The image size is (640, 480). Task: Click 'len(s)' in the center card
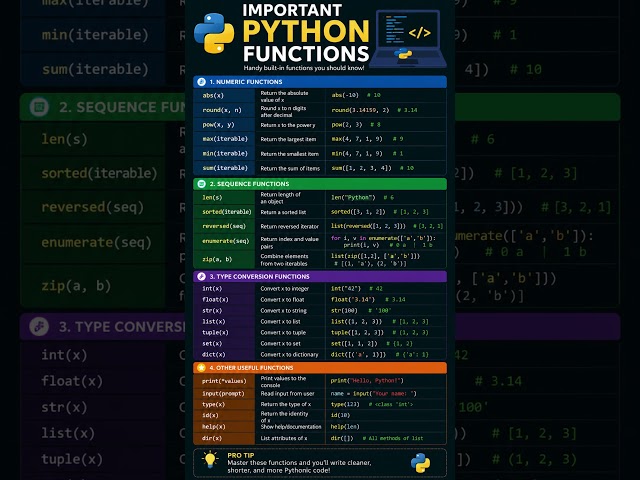(212, 198)
